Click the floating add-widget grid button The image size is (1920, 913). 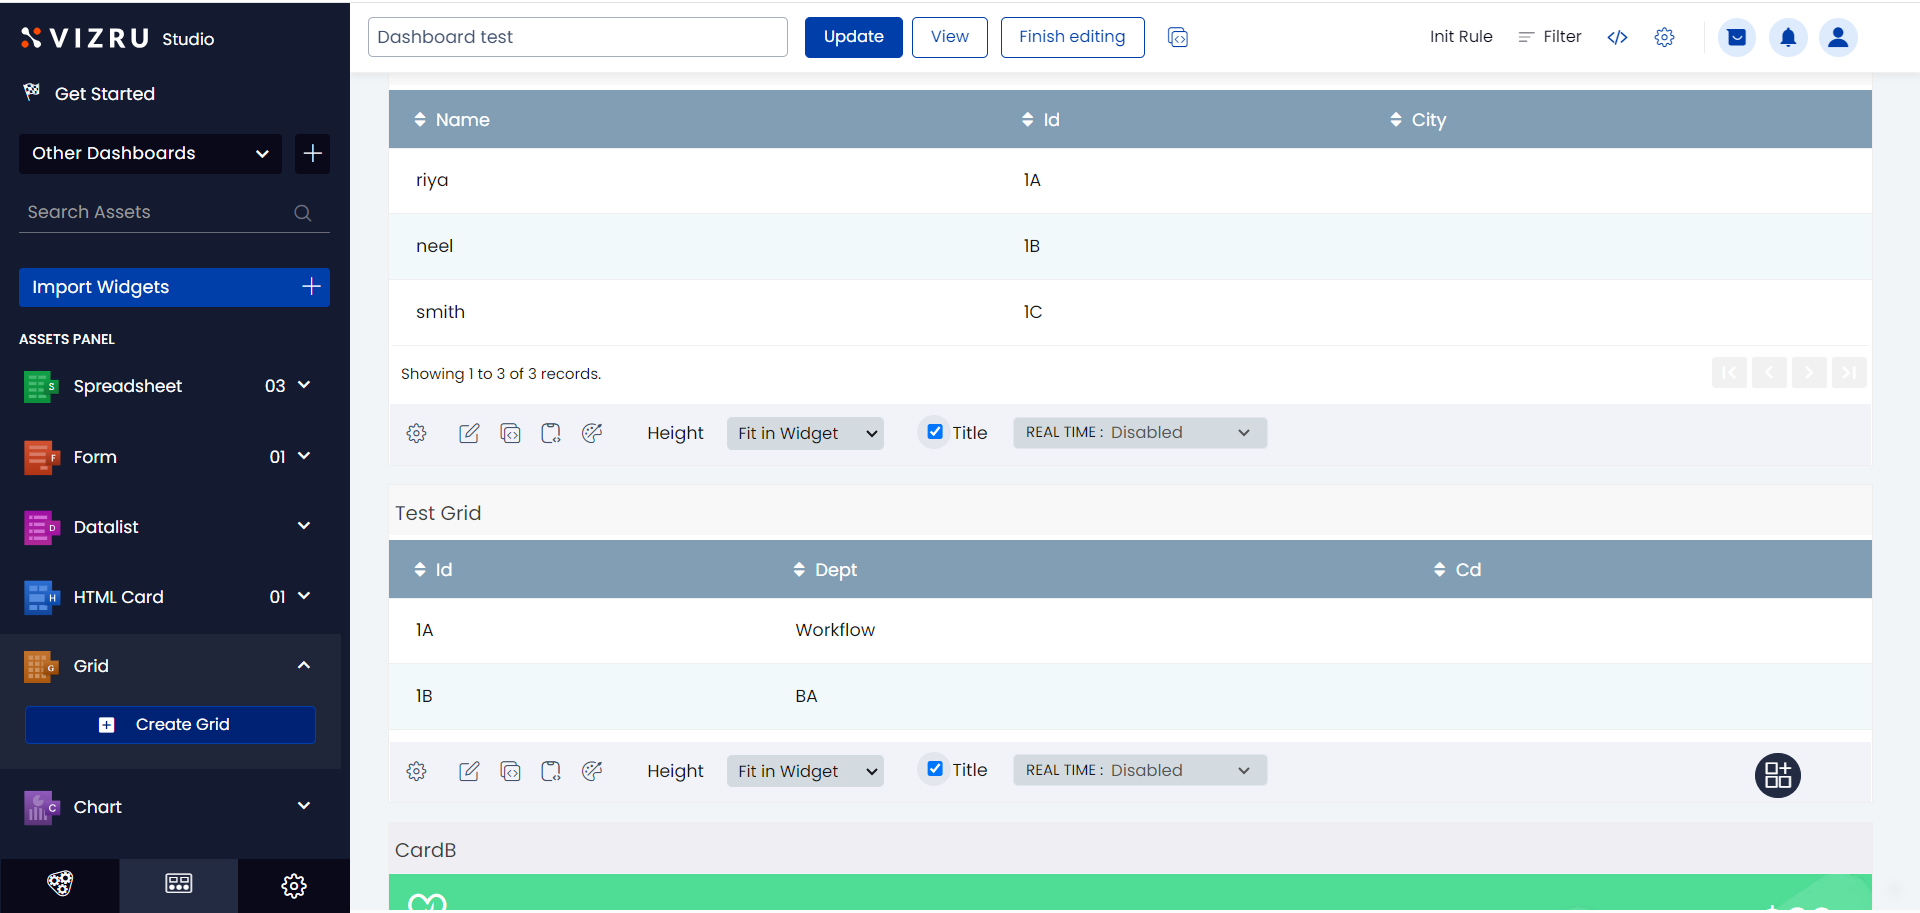pyautogui.click(x=1777, y=775)
